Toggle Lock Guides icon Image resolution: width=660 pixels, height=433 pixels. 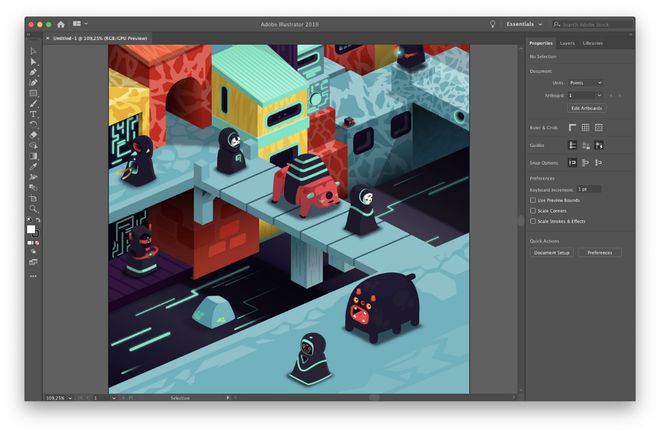coord(585,145)
